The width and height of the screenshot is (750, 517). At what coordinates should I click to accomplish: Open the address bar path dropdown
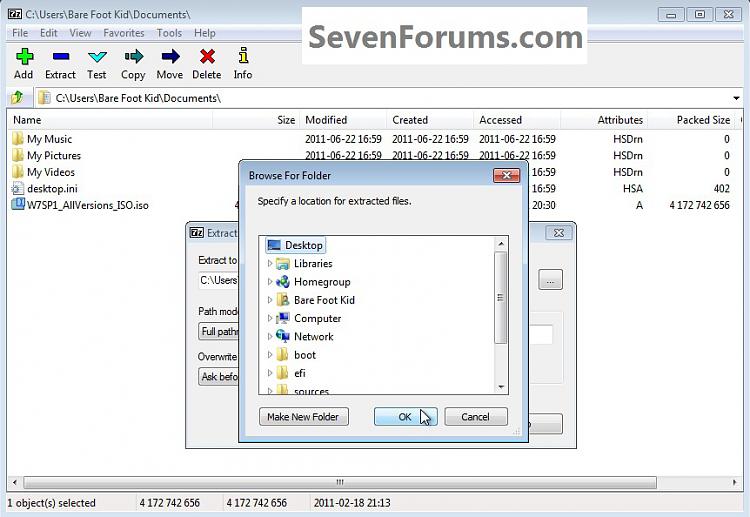click(x=736, y=98)
